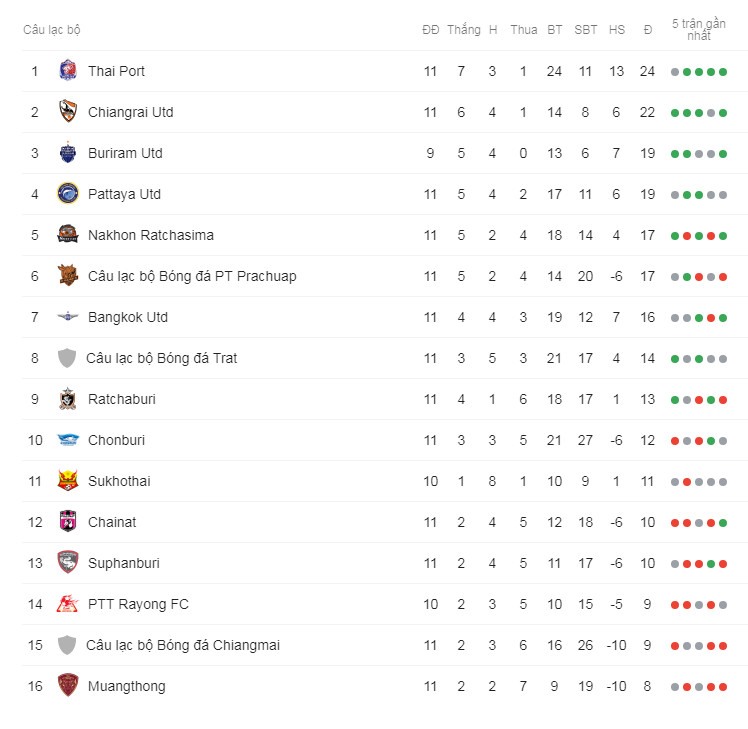Click the '5 trận gần nhất' header
The image size is (748, 729).
(699, 30)
